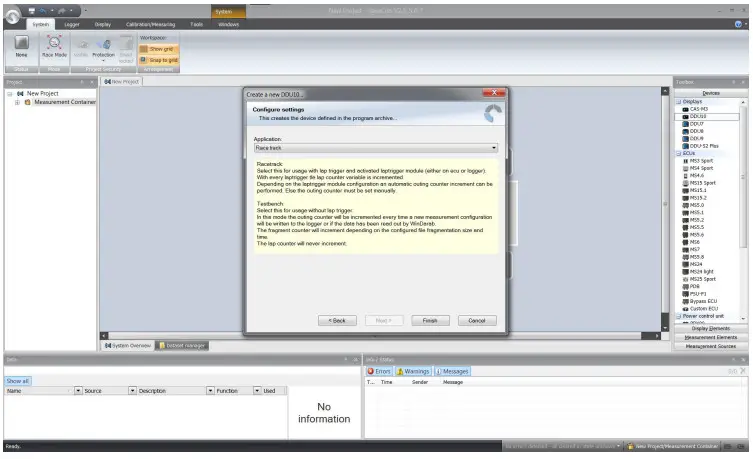Collapse the Power control unit group
This screenshot has width=753, height=459.
tap(679, 316)
